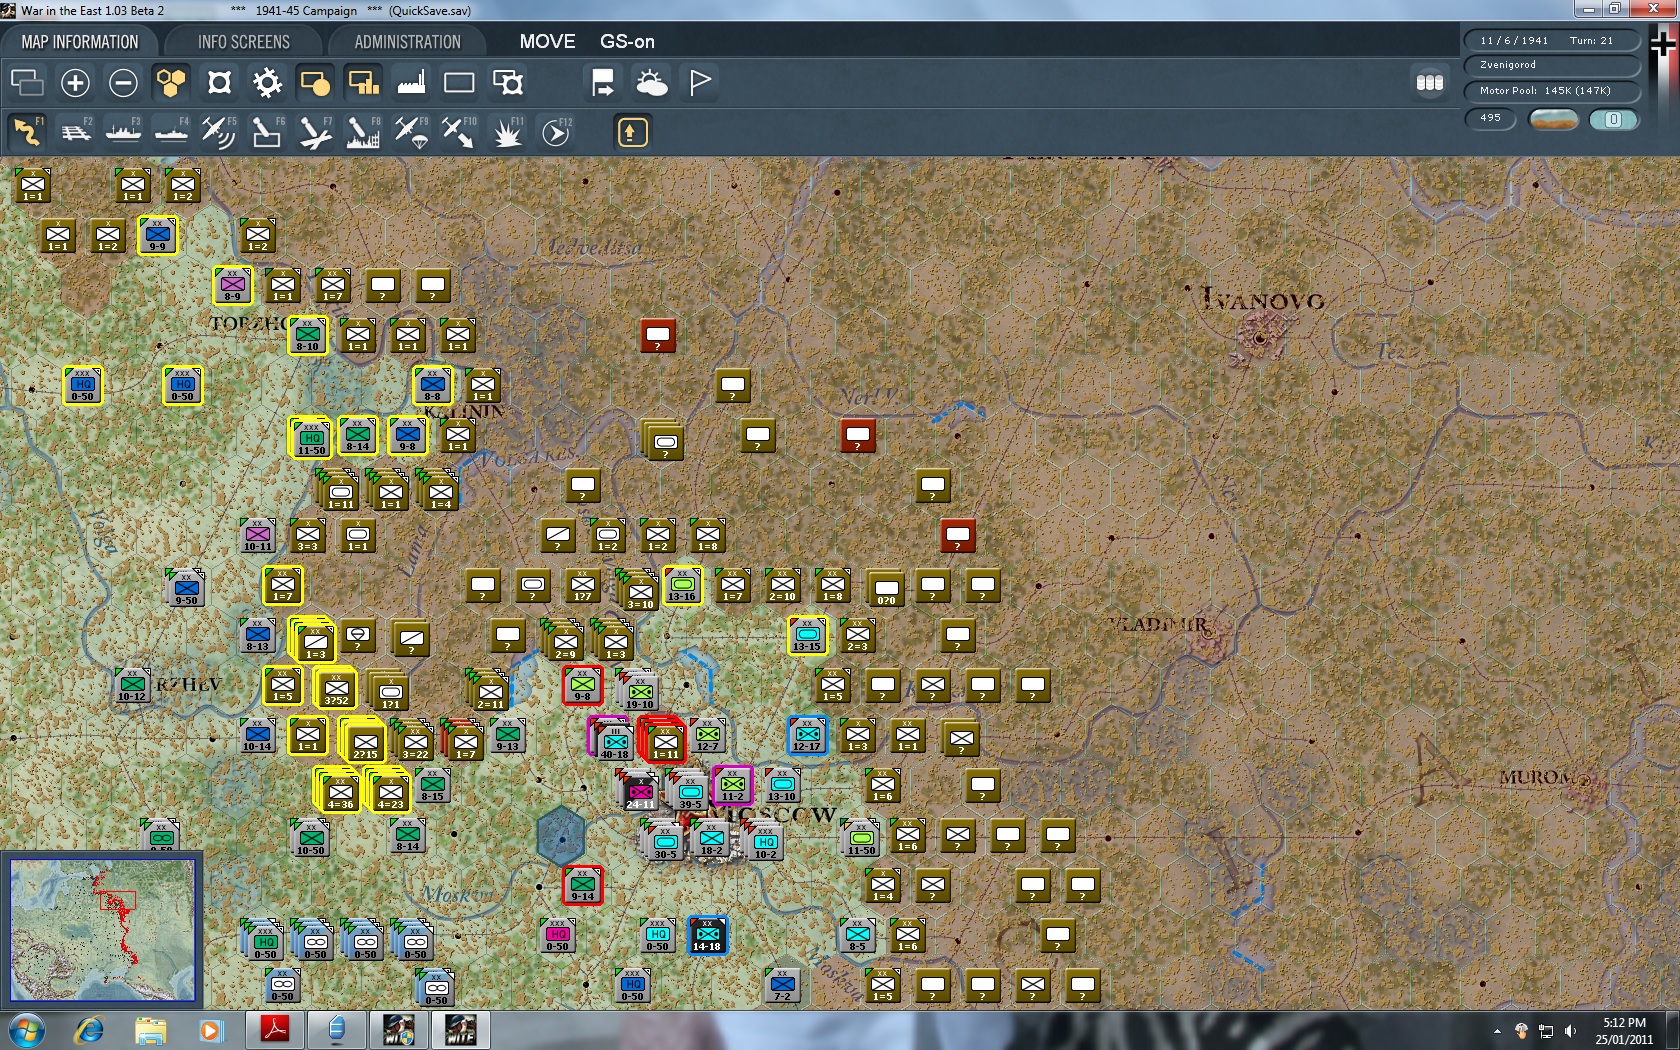Zoom in the map with plus icon
1680x1050 pixels.
(x=75, y=82)
